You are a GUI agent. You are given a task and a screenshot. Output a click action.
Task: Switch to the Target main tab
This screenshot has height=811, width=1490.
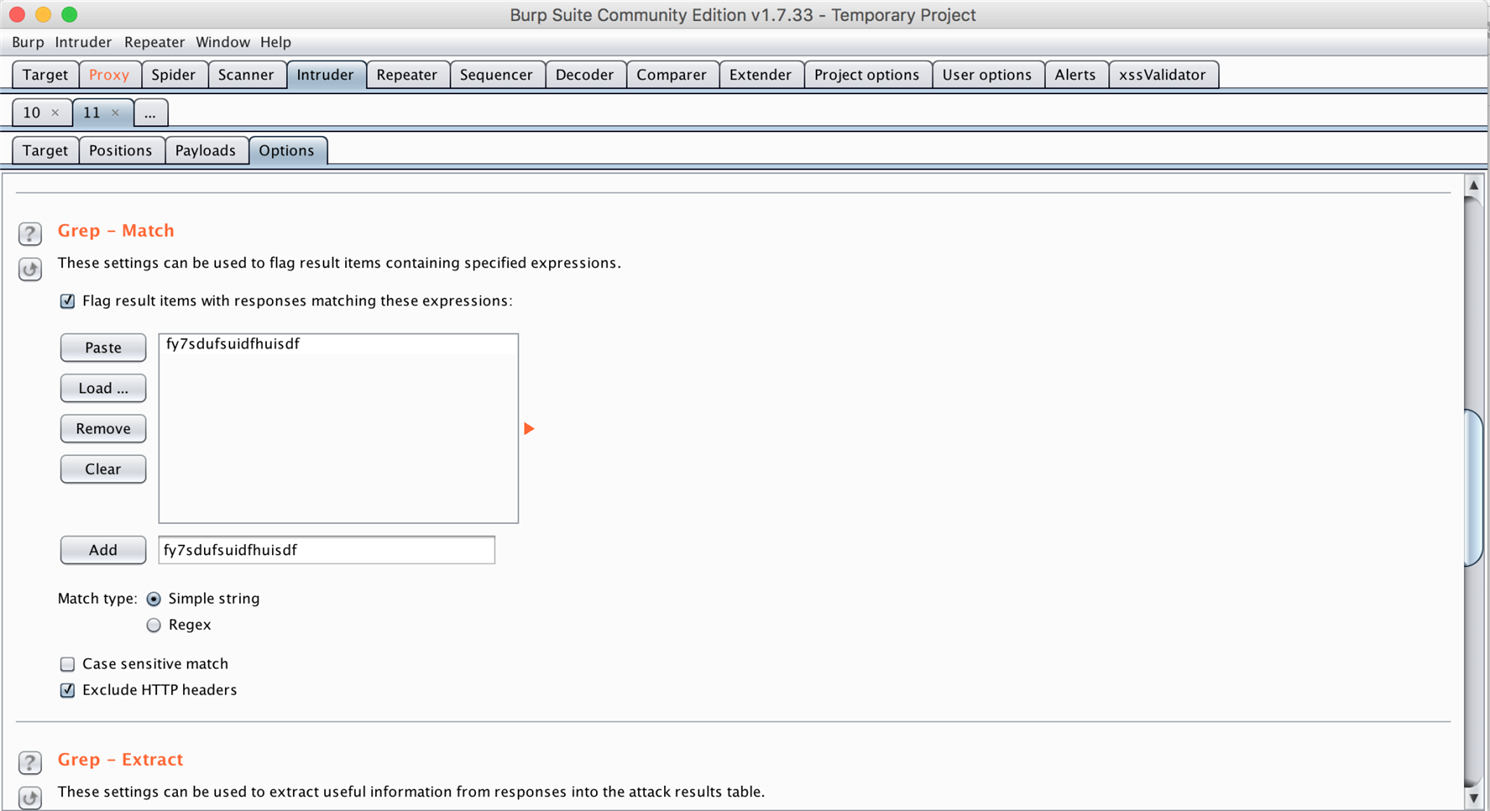coord(46,75)
